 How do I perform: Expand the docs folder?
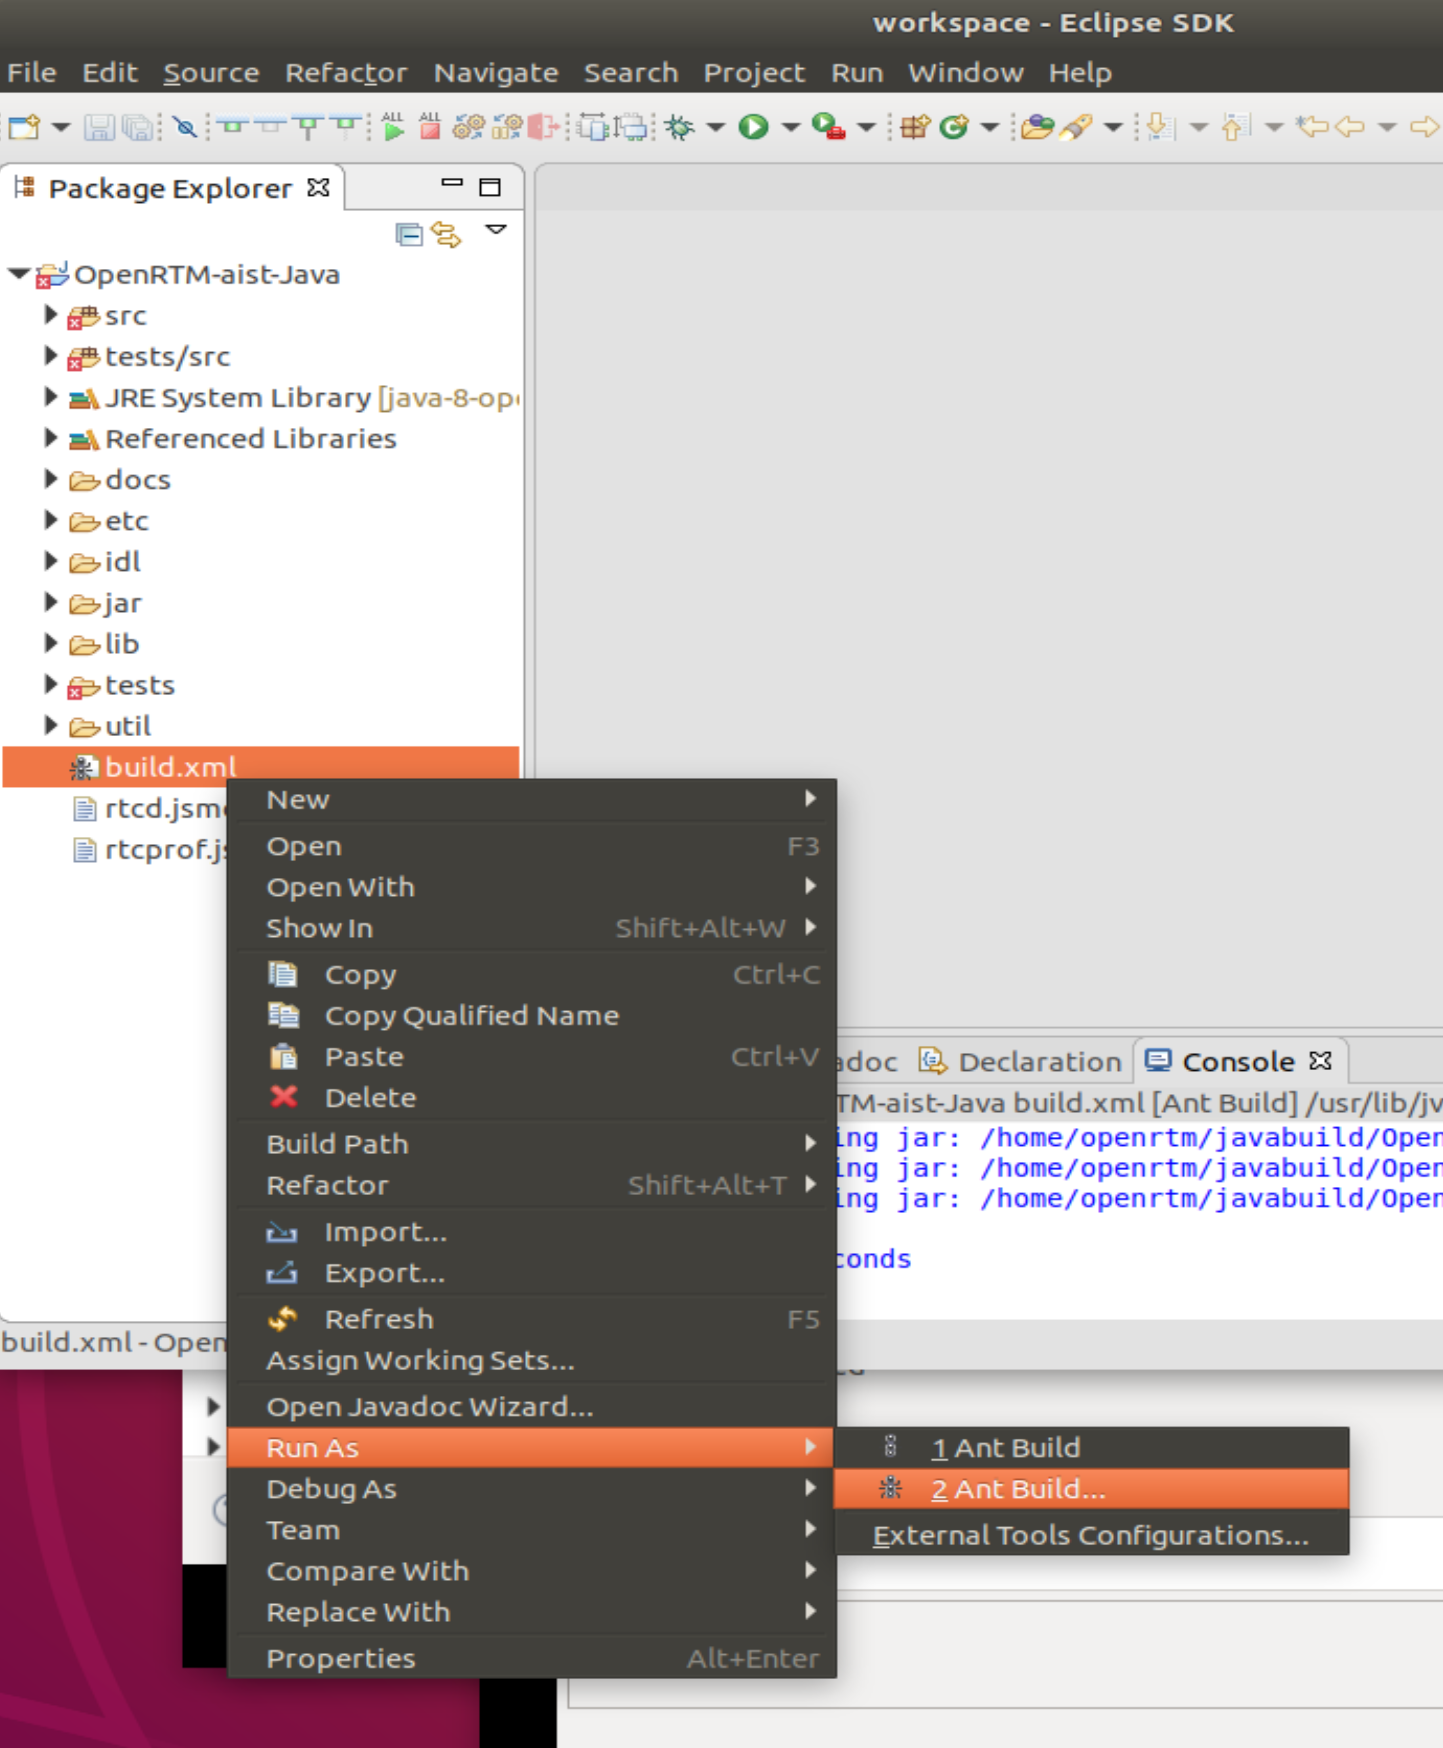(50, 478)
